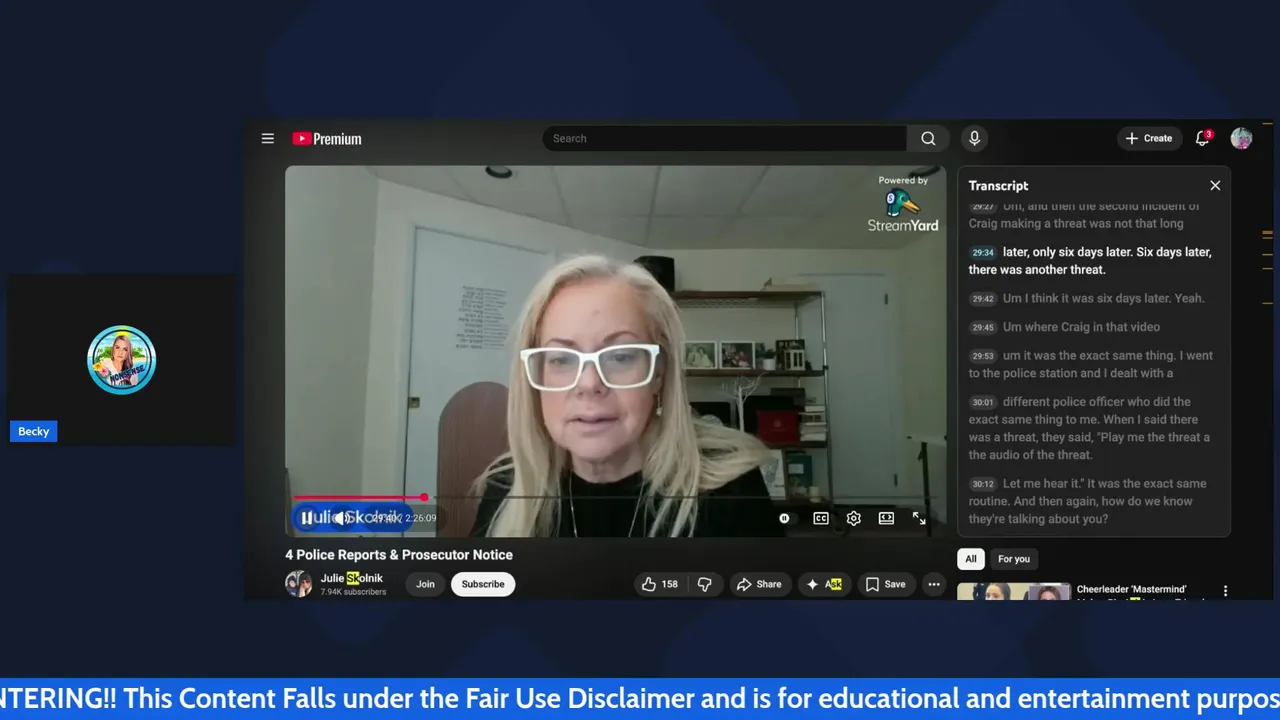
Task: Open the account avatar menu
Action: click(x=1241, y=139)
